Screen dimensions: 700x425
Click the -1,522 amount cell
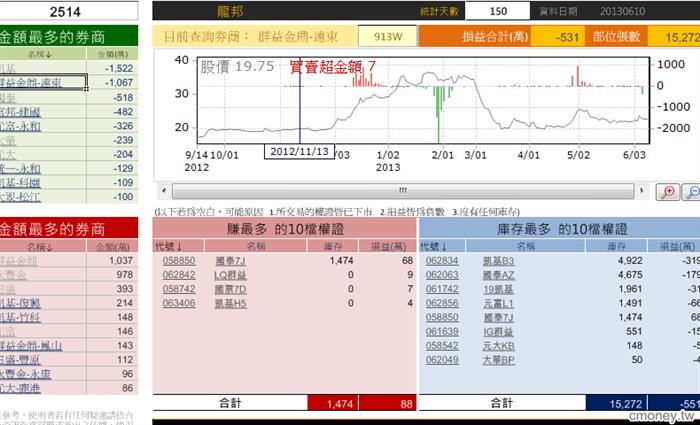tap(112, 68)
